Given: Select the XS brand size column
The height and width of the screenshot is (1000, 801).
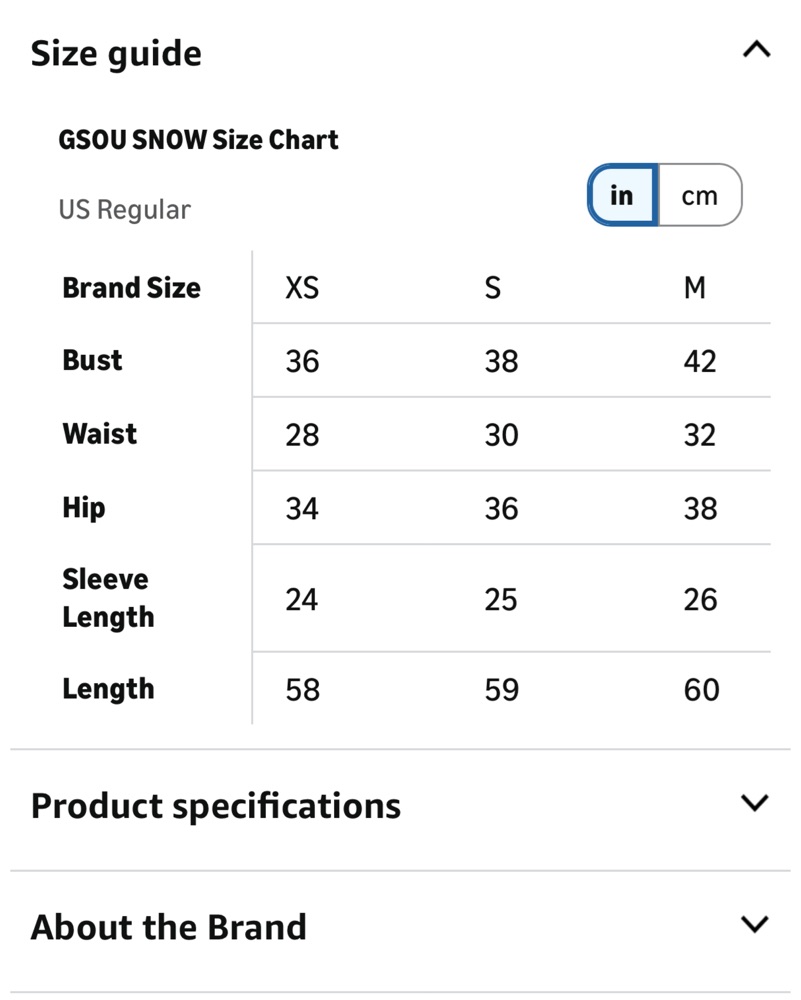Looking at the screenshot, I should [x=302, y=288].
